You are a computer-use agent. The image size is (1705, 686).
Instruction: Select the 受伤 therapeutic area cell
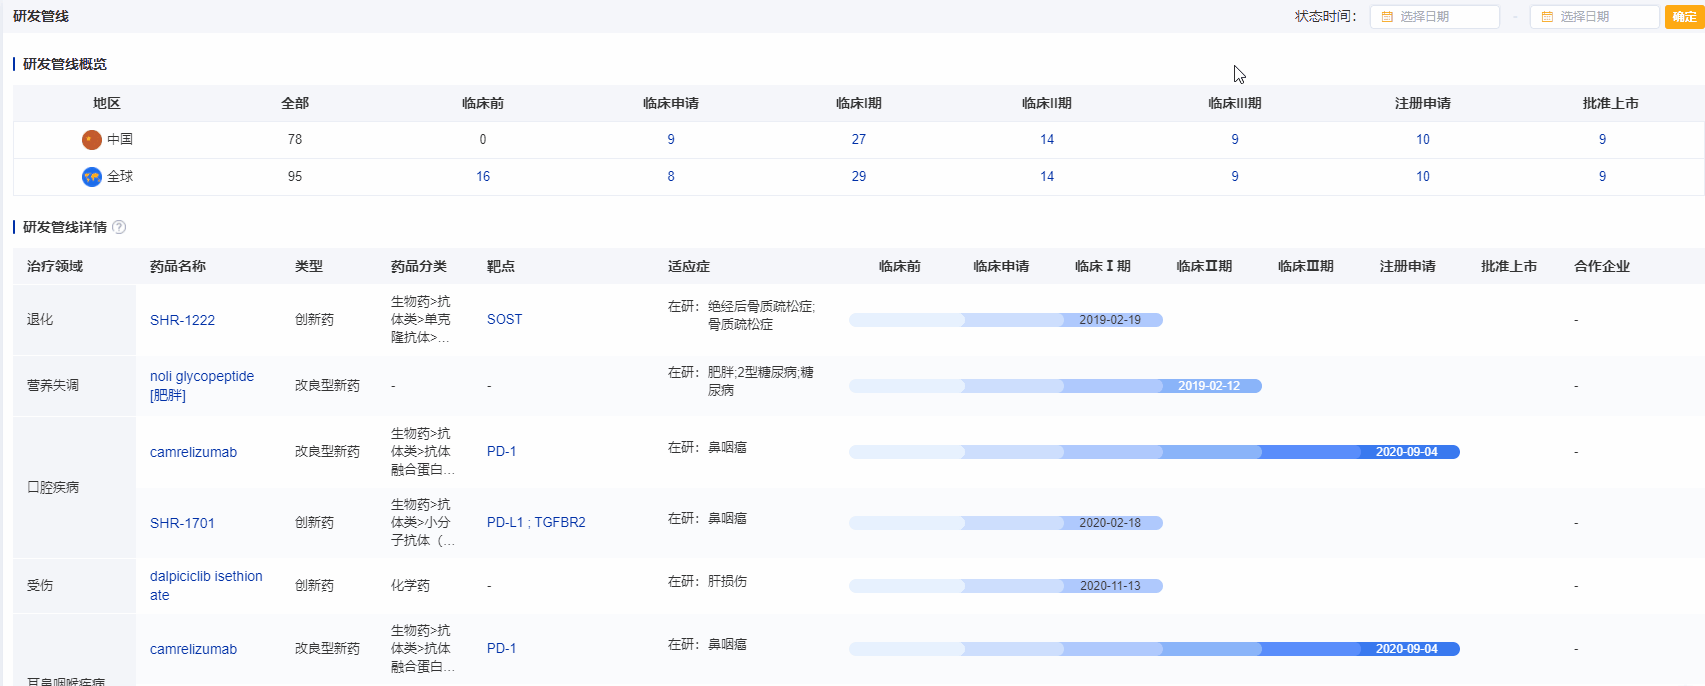point(74,586)
